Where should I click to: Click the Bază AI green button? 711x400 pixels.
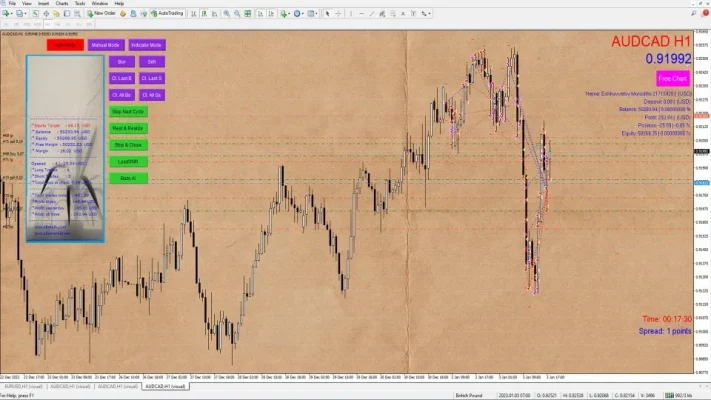coord(128,178)
